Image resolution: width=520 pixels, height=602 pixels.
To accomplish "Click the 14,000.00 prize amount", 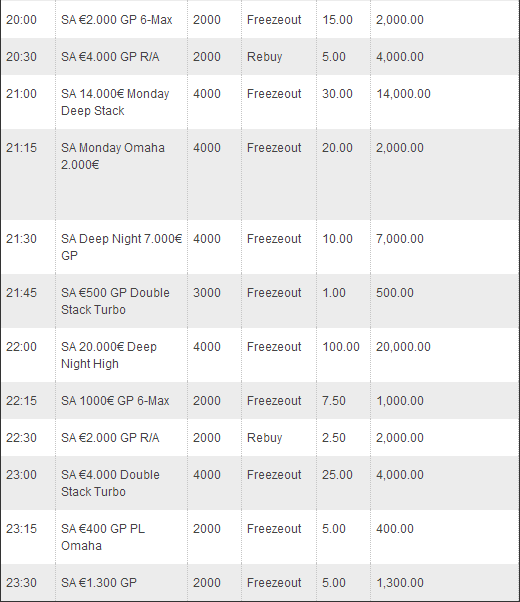I will point(403,94).
